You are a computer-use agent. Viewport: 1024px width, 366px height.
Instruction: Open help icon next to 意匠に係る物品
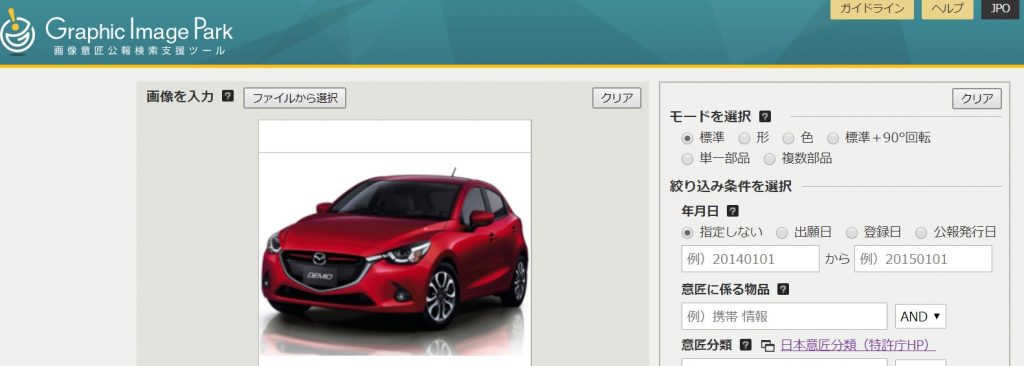783,290
